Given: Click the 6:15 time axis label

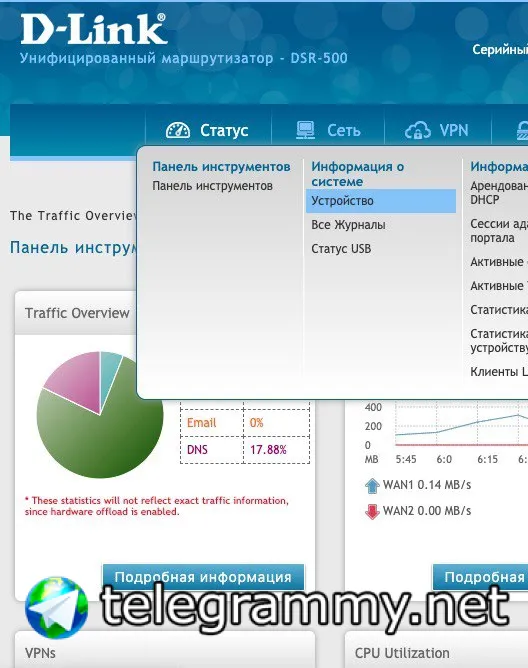Looking at the screenshot, I should click(488, 459).
